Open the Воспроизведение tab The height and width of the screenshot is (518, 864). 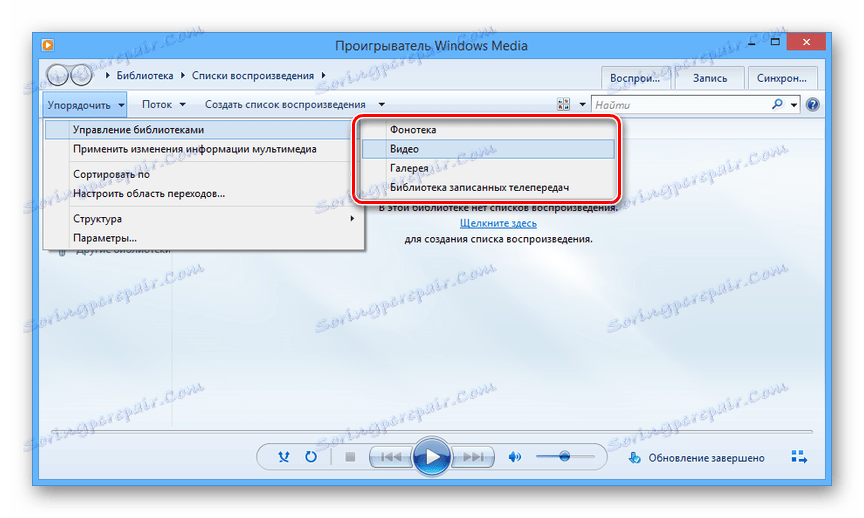point(635,78)
